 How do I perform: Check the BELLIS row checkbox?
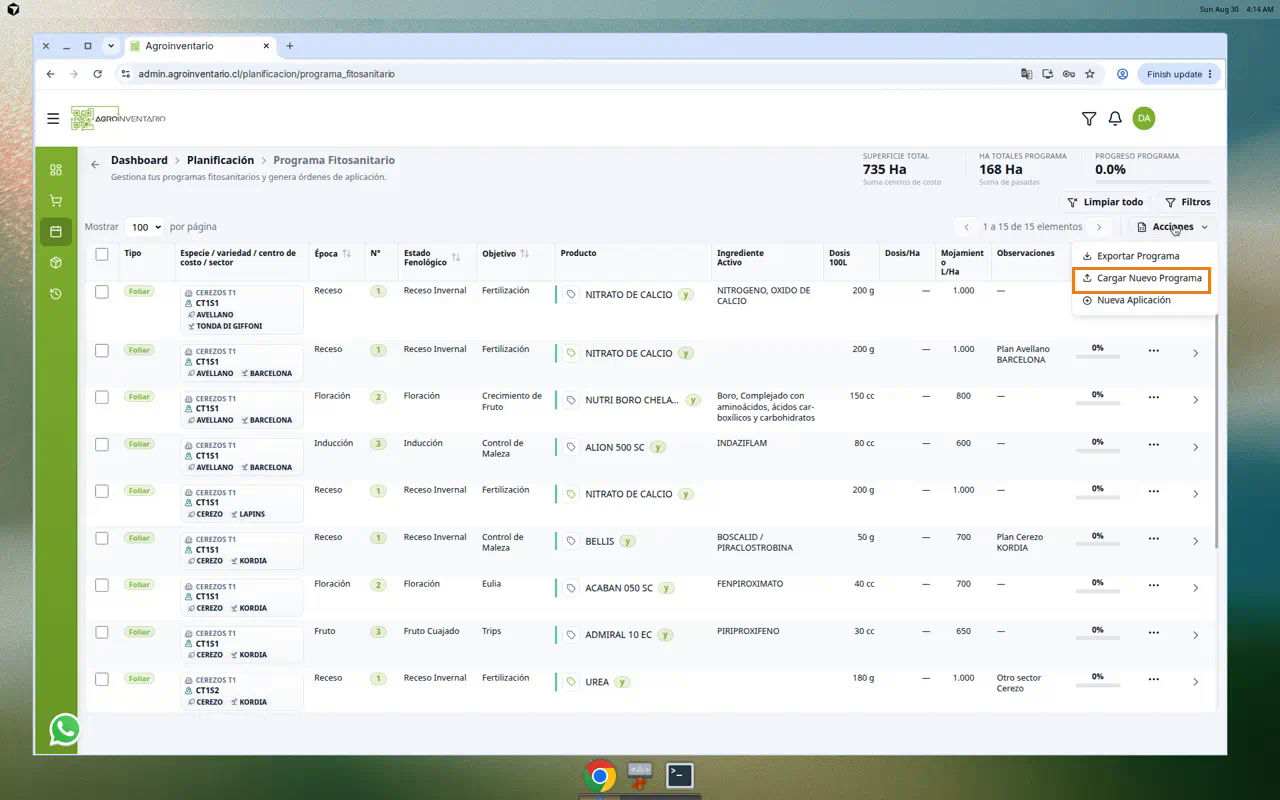pos(102,538)
